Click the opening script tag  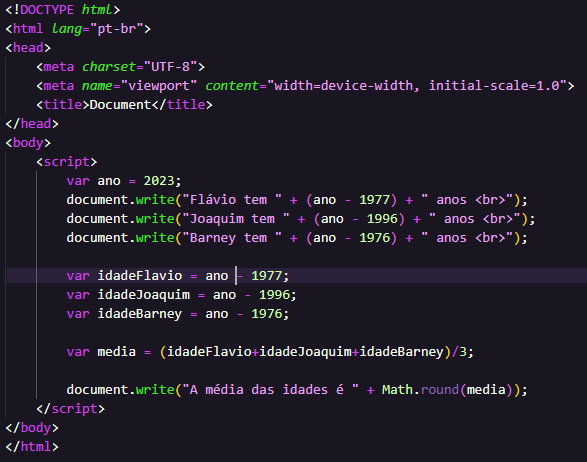coord(67,162)
